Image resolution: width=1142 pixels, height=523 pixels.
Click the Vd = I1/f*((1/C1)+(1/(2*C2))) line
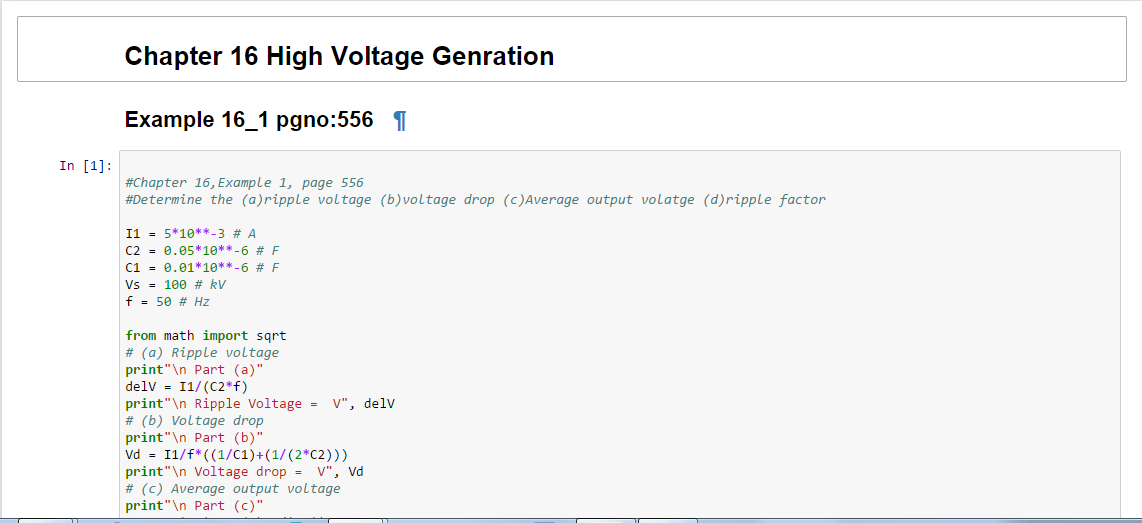(236, 455)
